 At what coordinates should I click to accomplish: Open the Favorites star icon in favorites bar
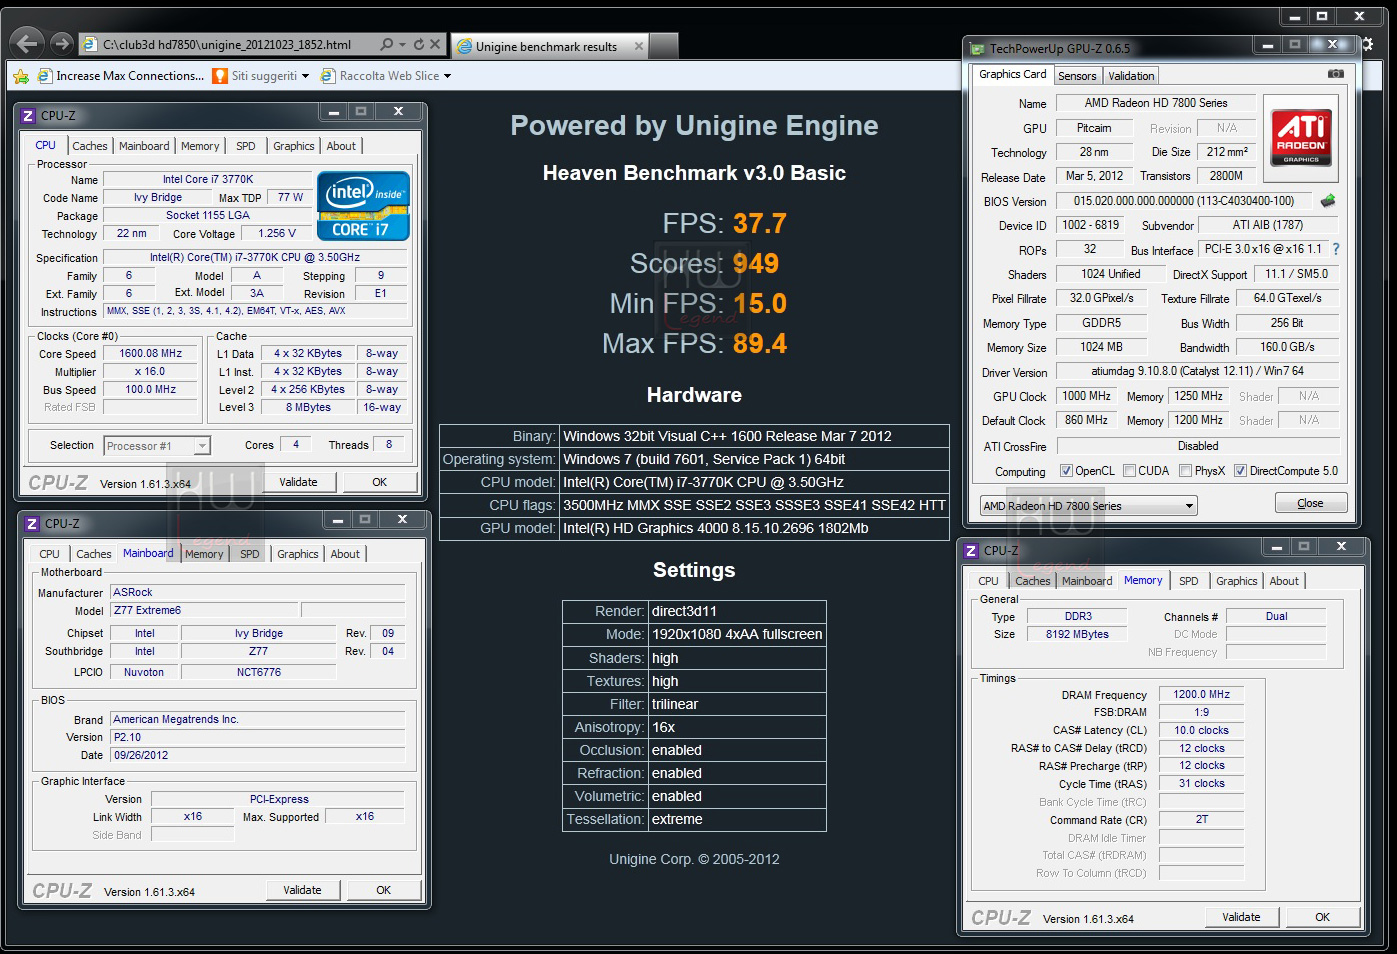point(20,76)
